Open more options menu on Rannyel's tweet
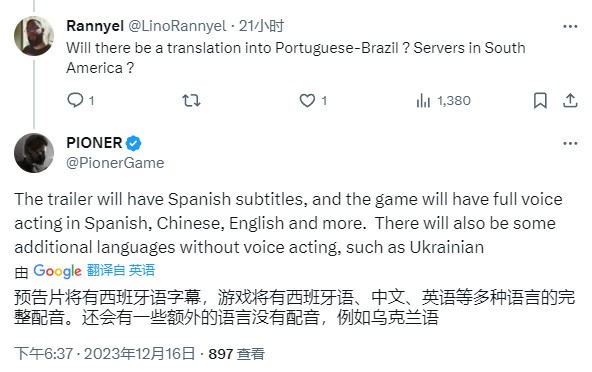This screenshot has width=592, height=372. click(570, 26)
